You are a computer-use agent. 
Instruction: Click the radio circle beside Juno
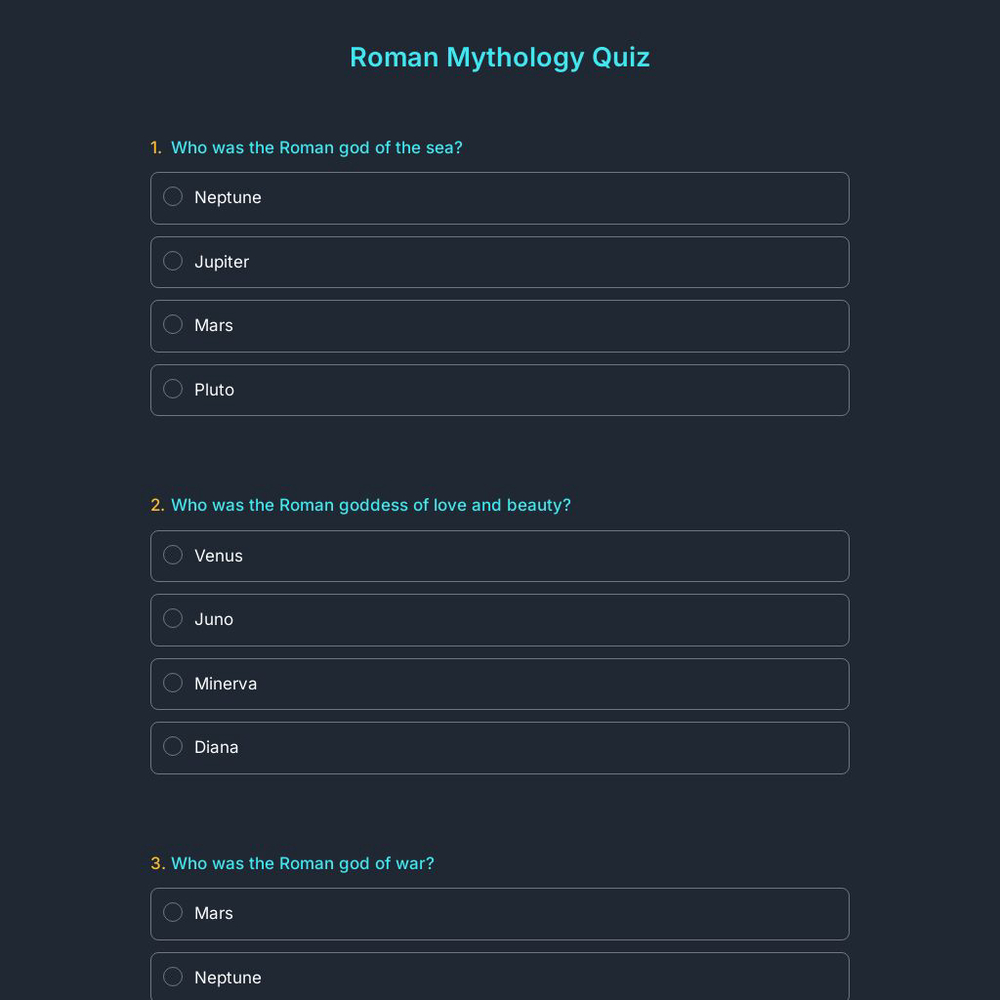coord(172,618)
